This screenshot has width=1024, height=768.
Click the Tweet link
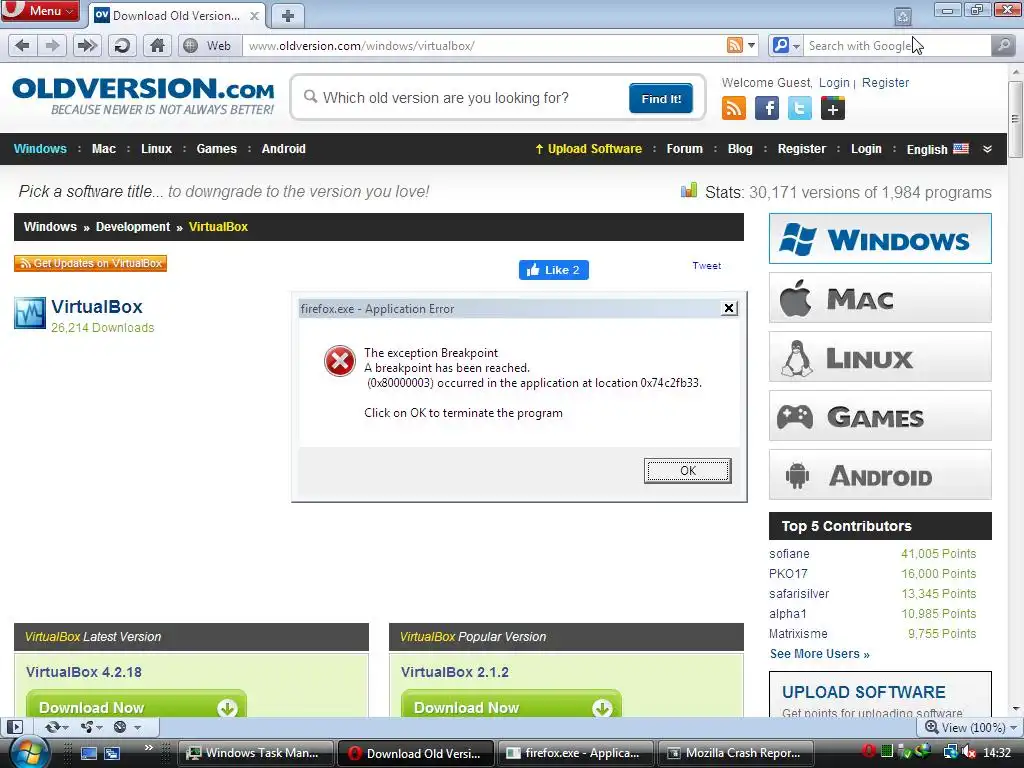[x=707, y=266]
